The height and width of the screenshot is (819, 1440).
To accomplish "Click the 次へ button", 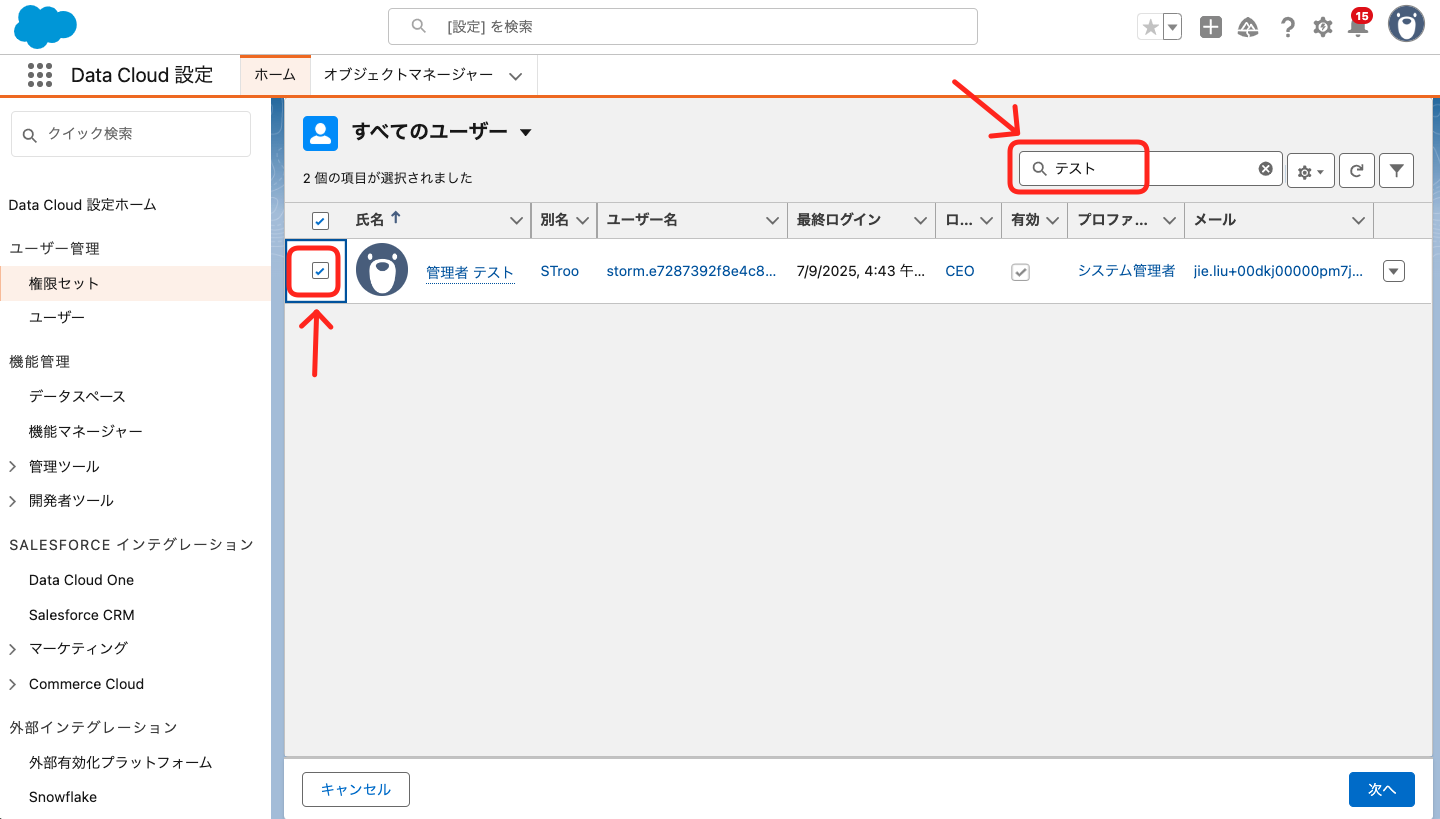I will tap(1382, 789).
